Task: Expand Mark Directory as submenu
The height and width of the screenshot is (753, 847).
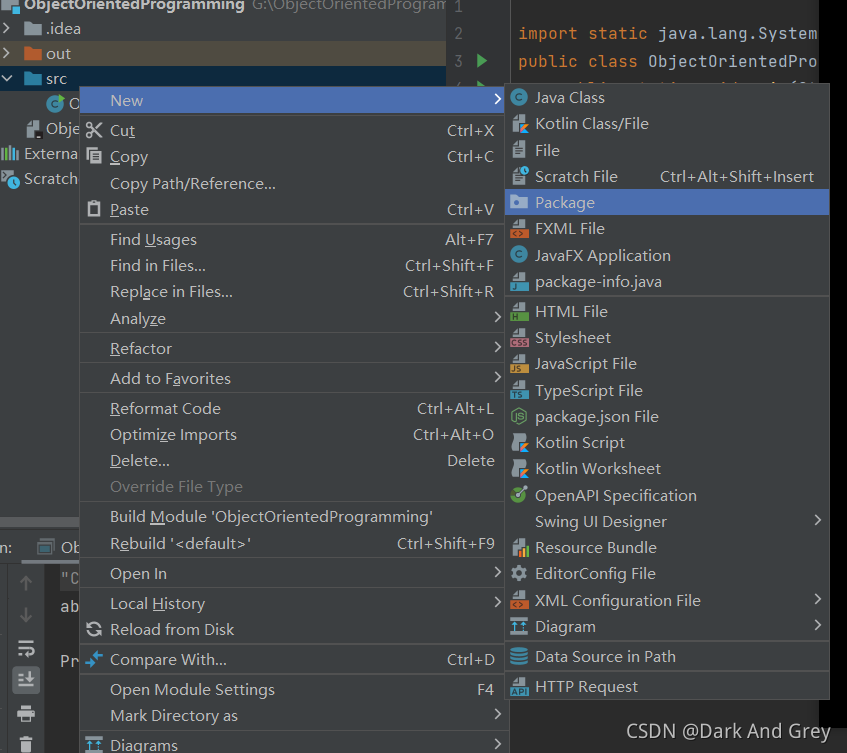Action: pos(292,716)
